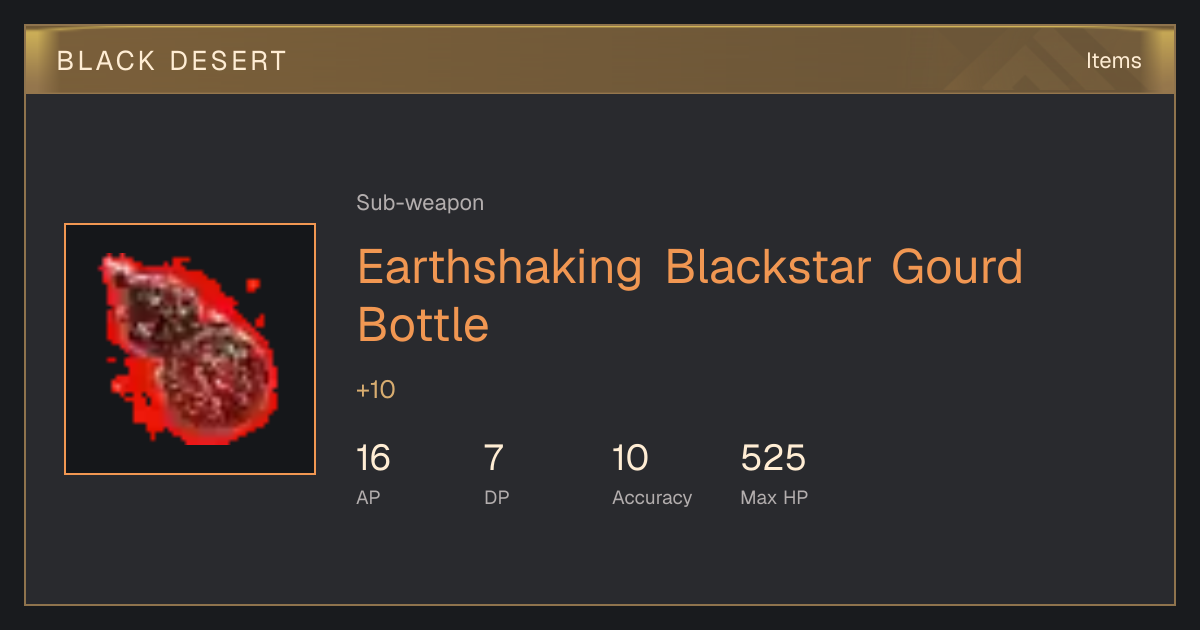Screen dimensions: 1200x630
Task: Select the Max HP value 525
Action: [x=773, y=458]
